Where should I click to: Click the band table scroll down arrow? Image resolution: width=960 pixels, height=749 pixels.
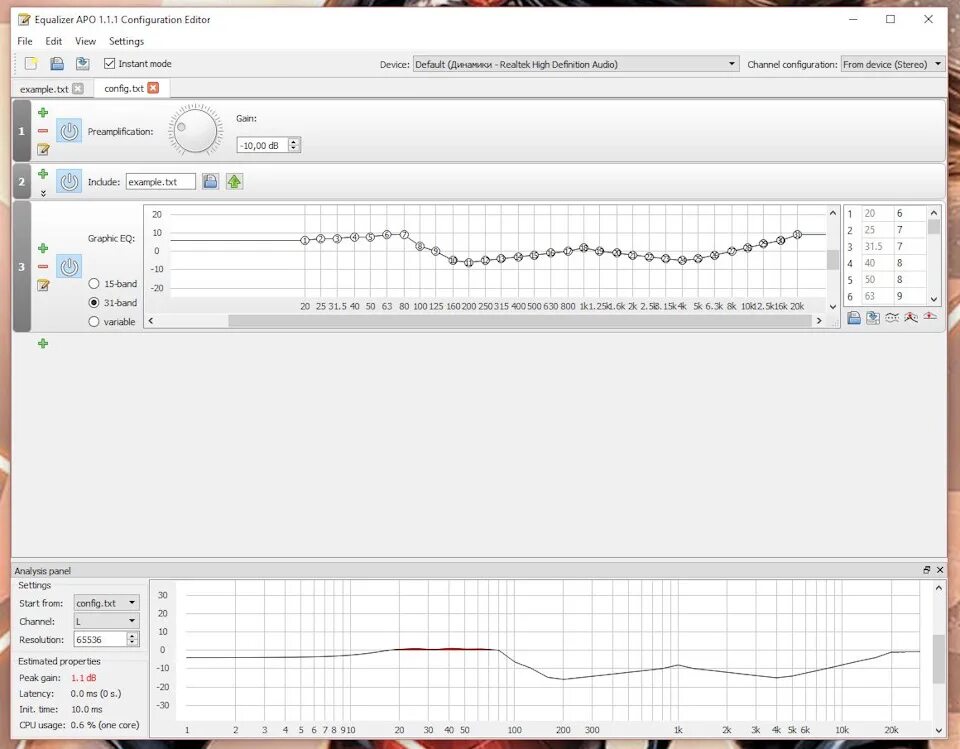coord(934,299)
